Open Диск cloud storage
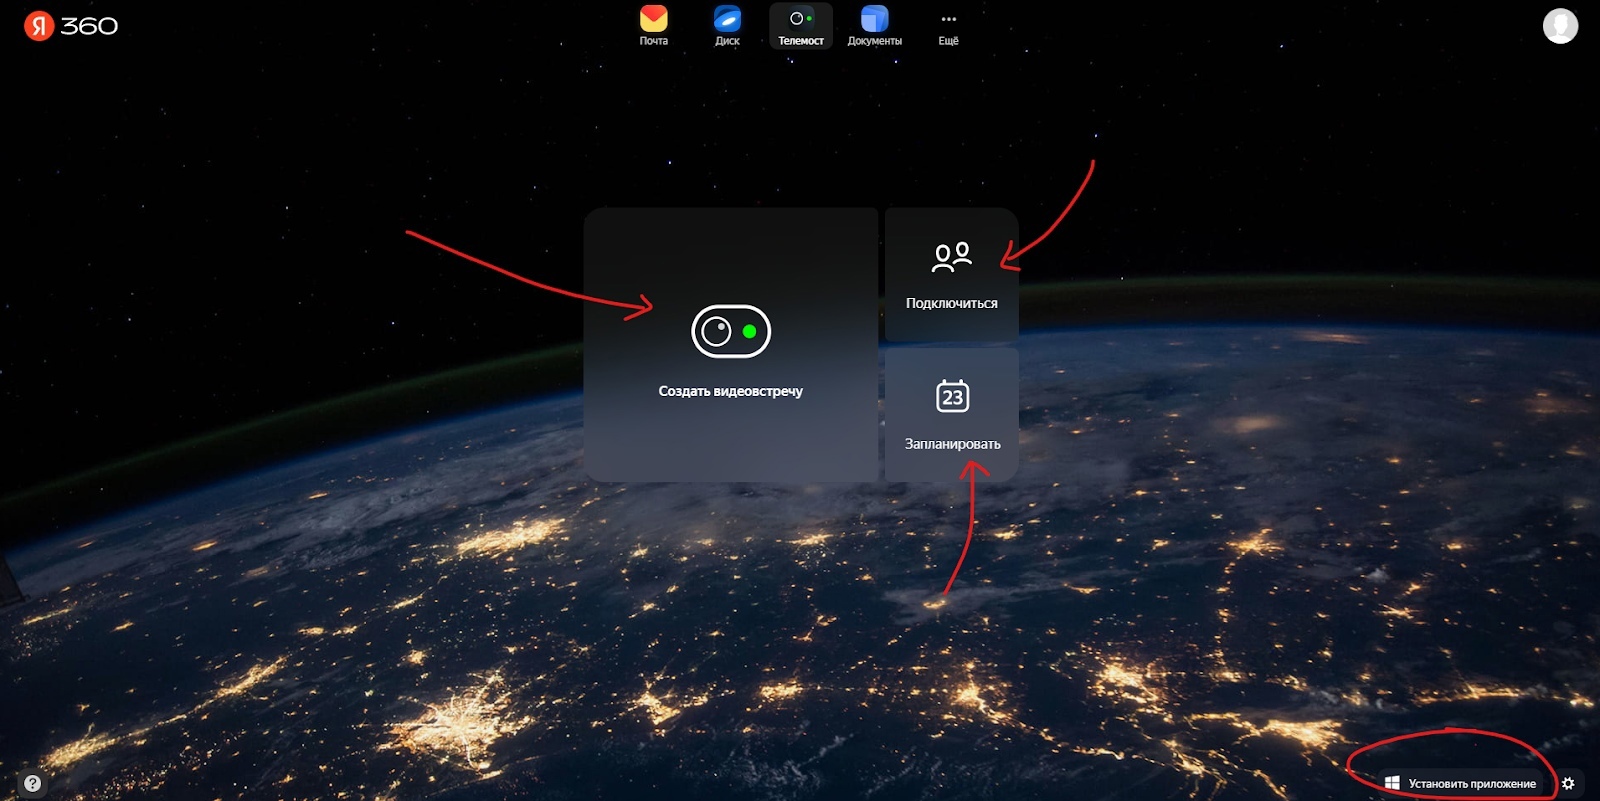 pyautogui.click(x=727, y=26)
